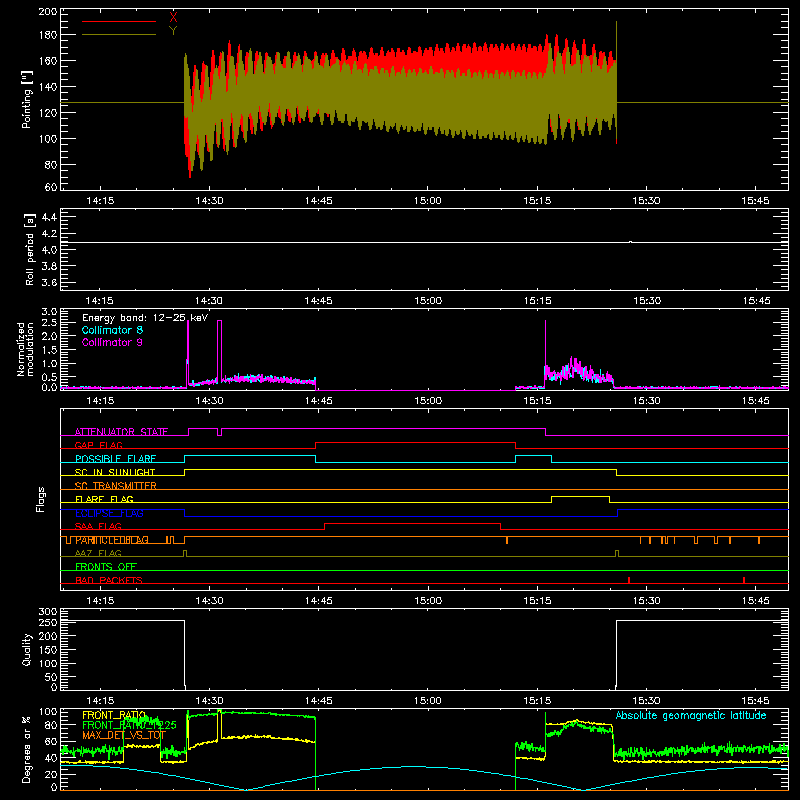The height and width of the screenshot is (800, 800).
Task: Click the olive legend line for Y
Action: pyautogui.click(x=119, y=34)
